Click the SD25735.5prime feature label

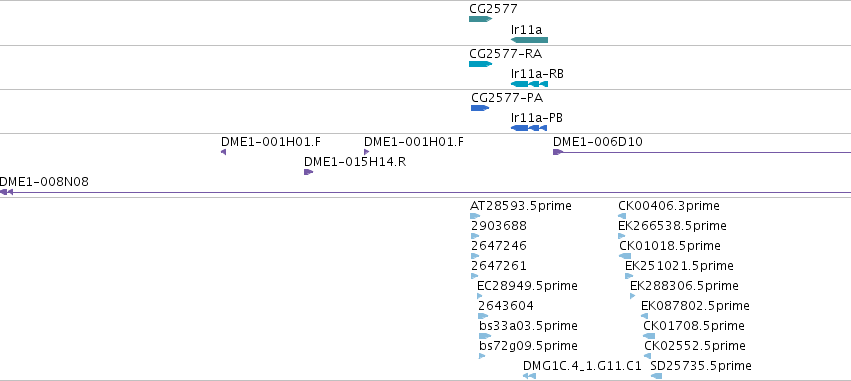[701, 366]
